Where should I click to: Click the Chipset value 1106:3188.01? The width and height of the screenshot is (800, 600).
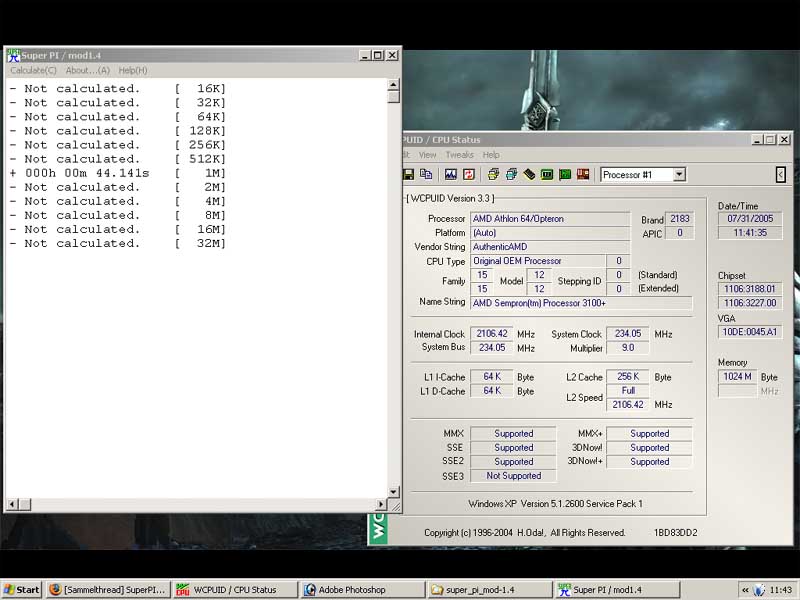tap(750, 289)
